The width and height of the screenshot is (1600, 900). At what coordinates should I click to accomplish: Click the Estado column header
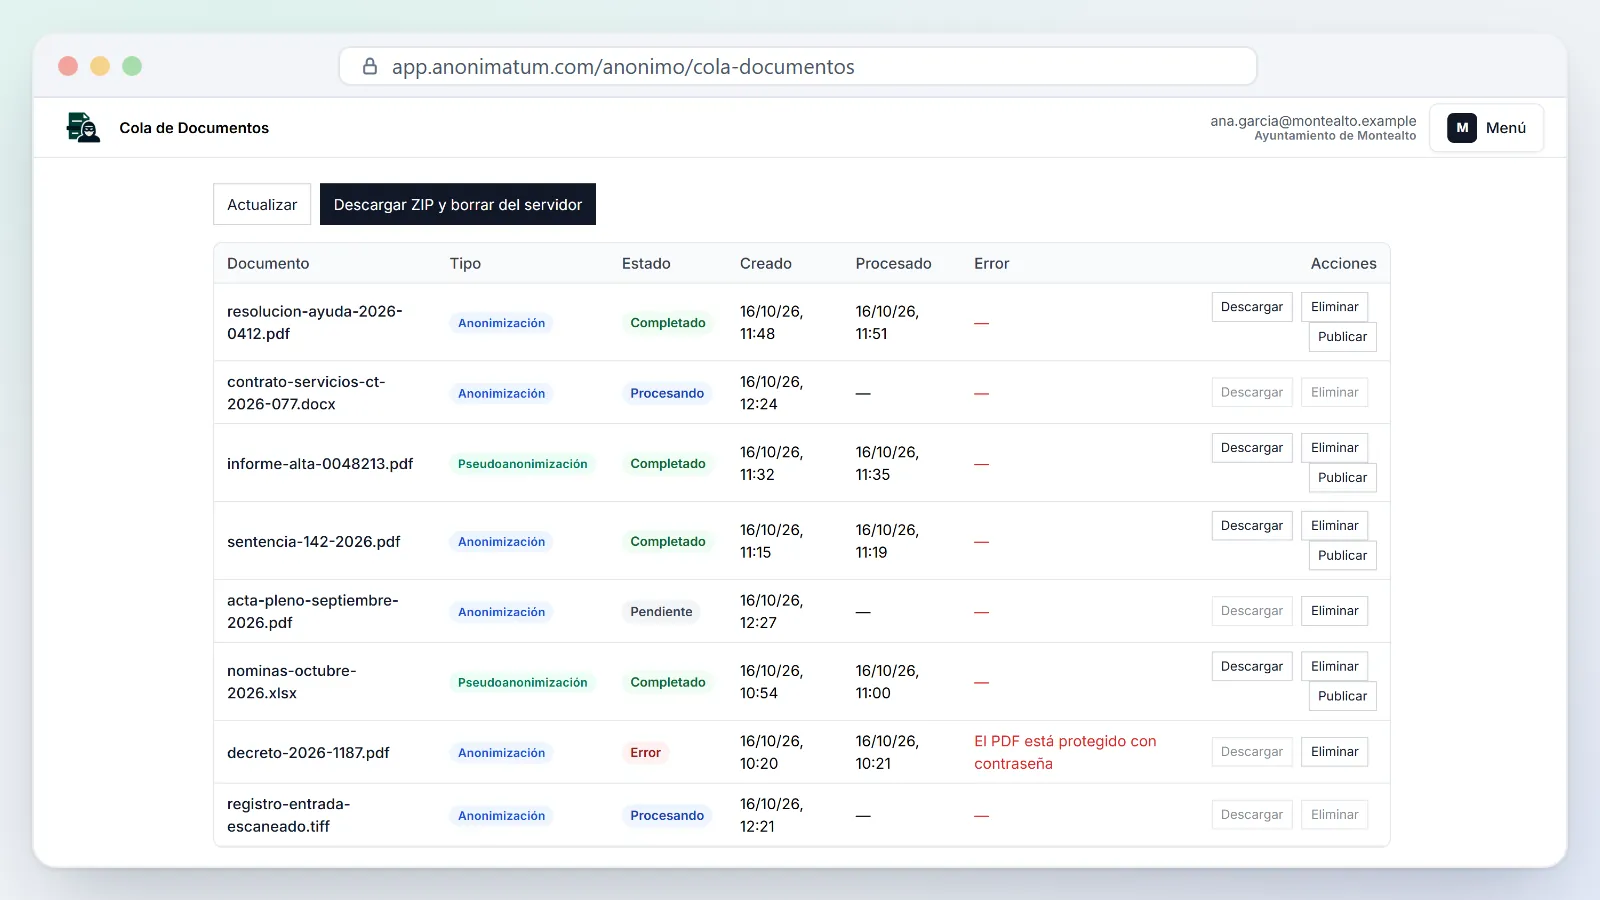tap(646, 264)
